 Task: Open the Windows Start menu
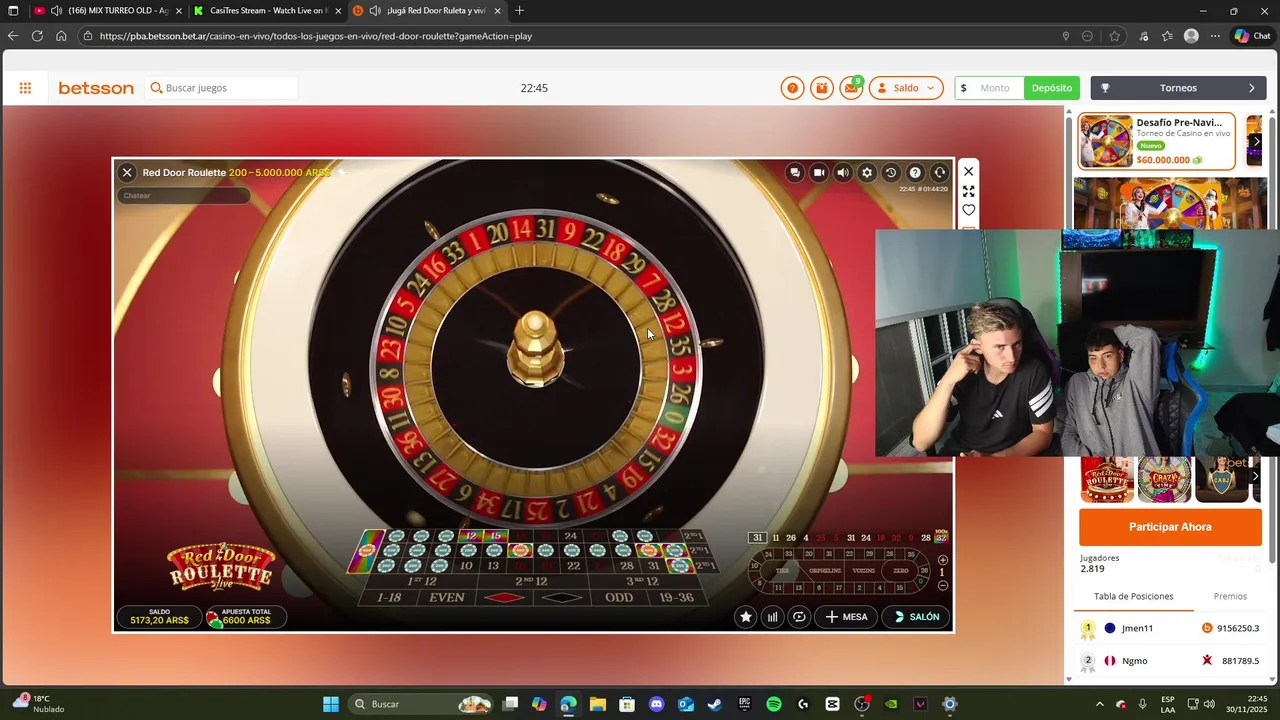tap(331, 704)
